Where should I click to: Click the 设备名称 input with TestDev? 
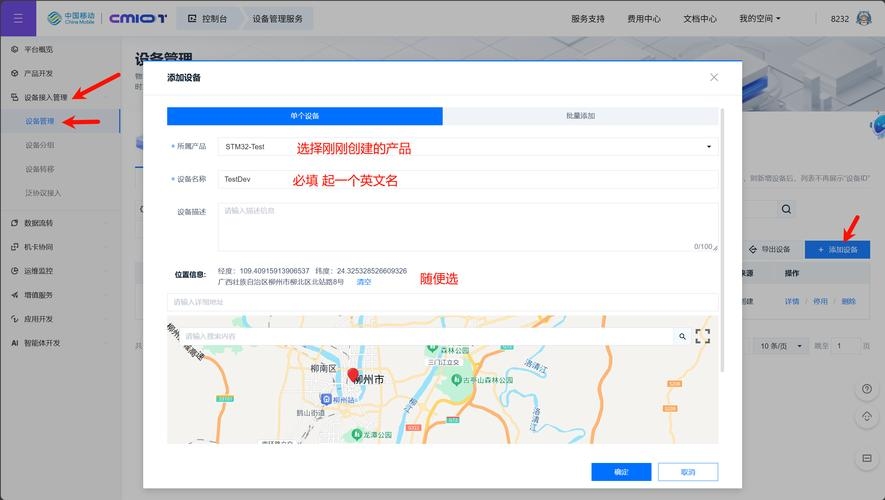coord(468,179)
